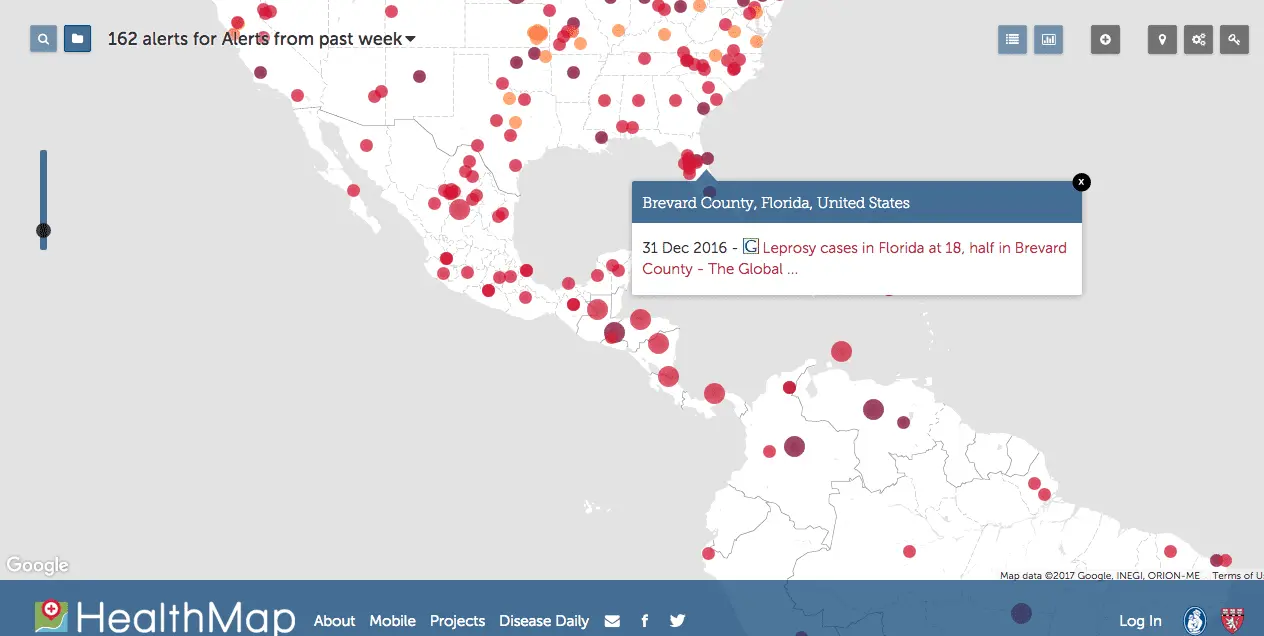Open the Projects menu item
This screenshot has width=1264, height=636.
tap(457, 621)
